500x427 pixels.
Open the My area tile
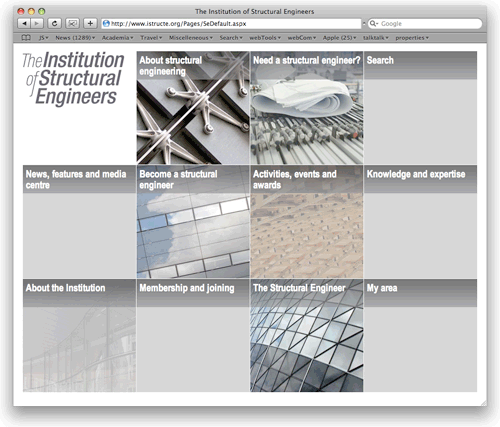point(420,335)
